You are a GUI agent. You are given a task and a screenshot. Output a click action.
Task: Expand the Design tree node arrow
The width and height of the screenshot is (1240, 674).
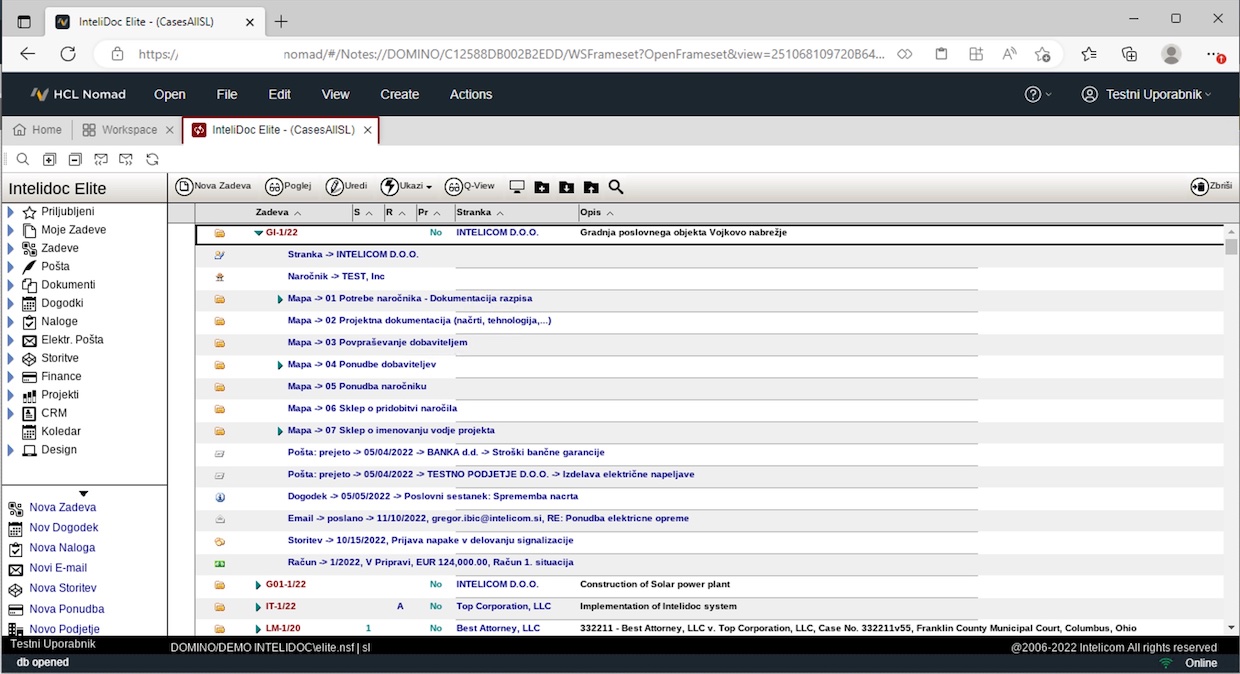coord(11,450)
